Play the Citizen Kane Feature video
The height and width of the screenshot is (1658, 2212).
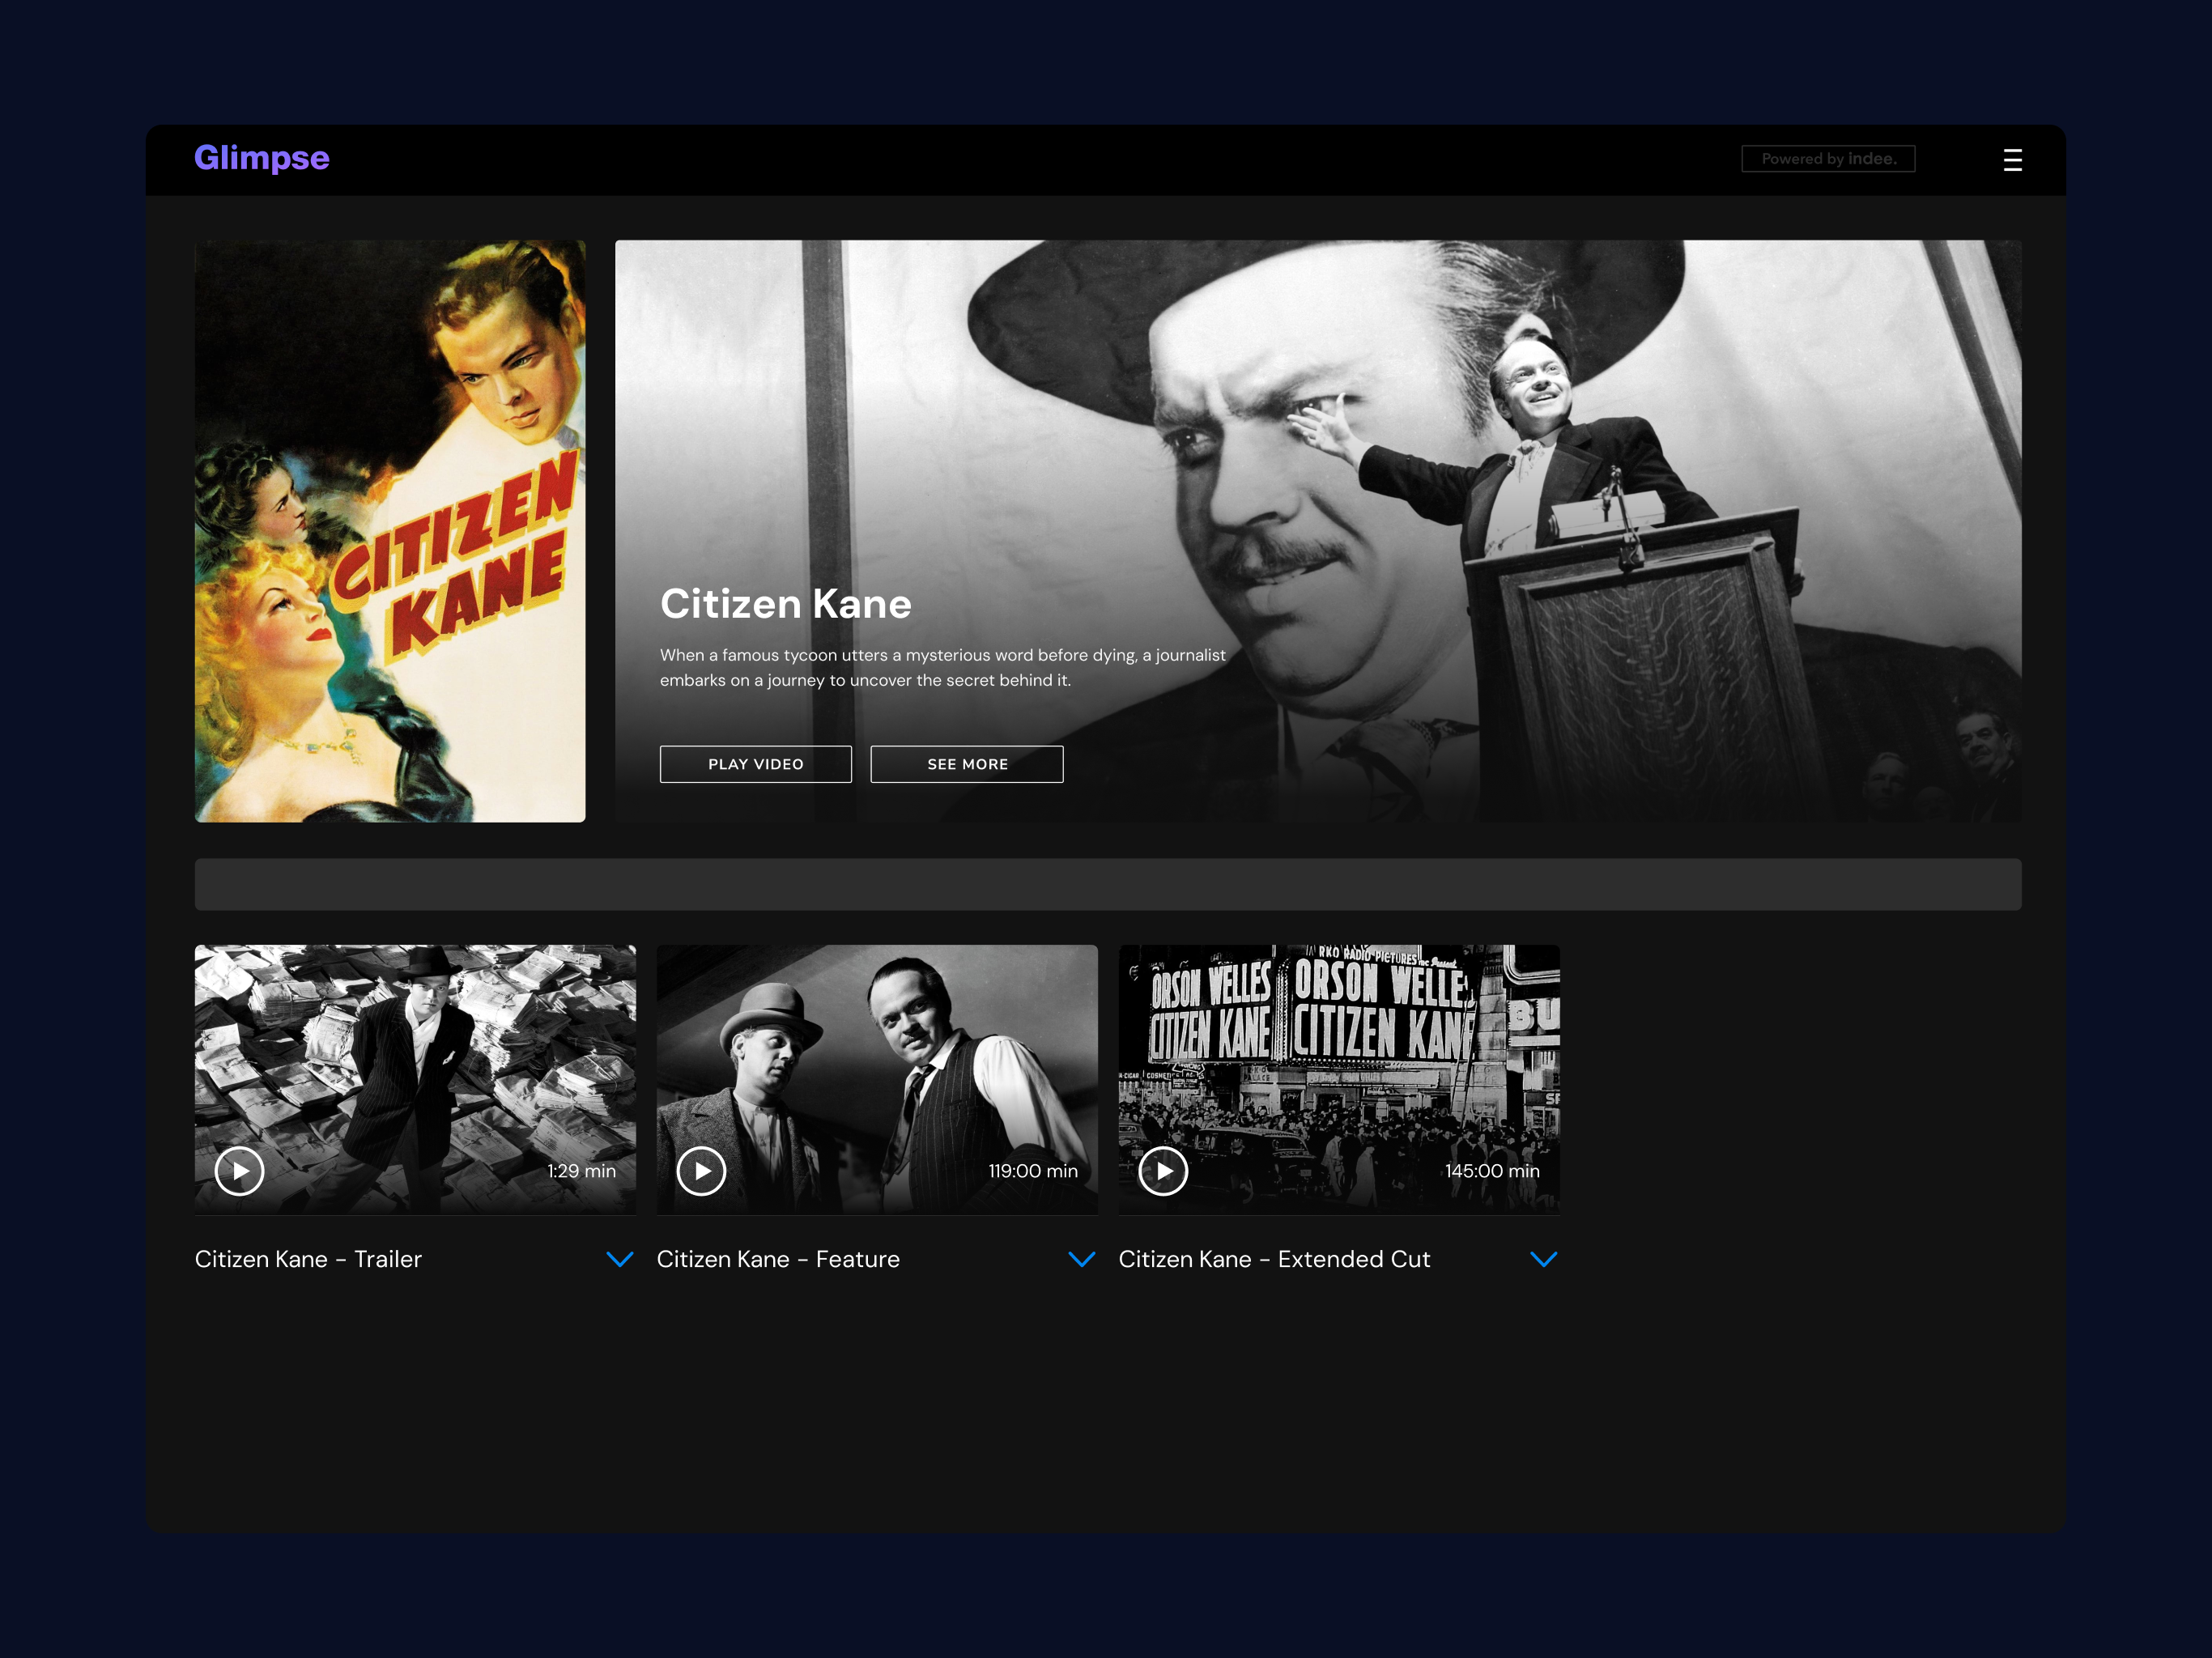tap(702, 1171)
